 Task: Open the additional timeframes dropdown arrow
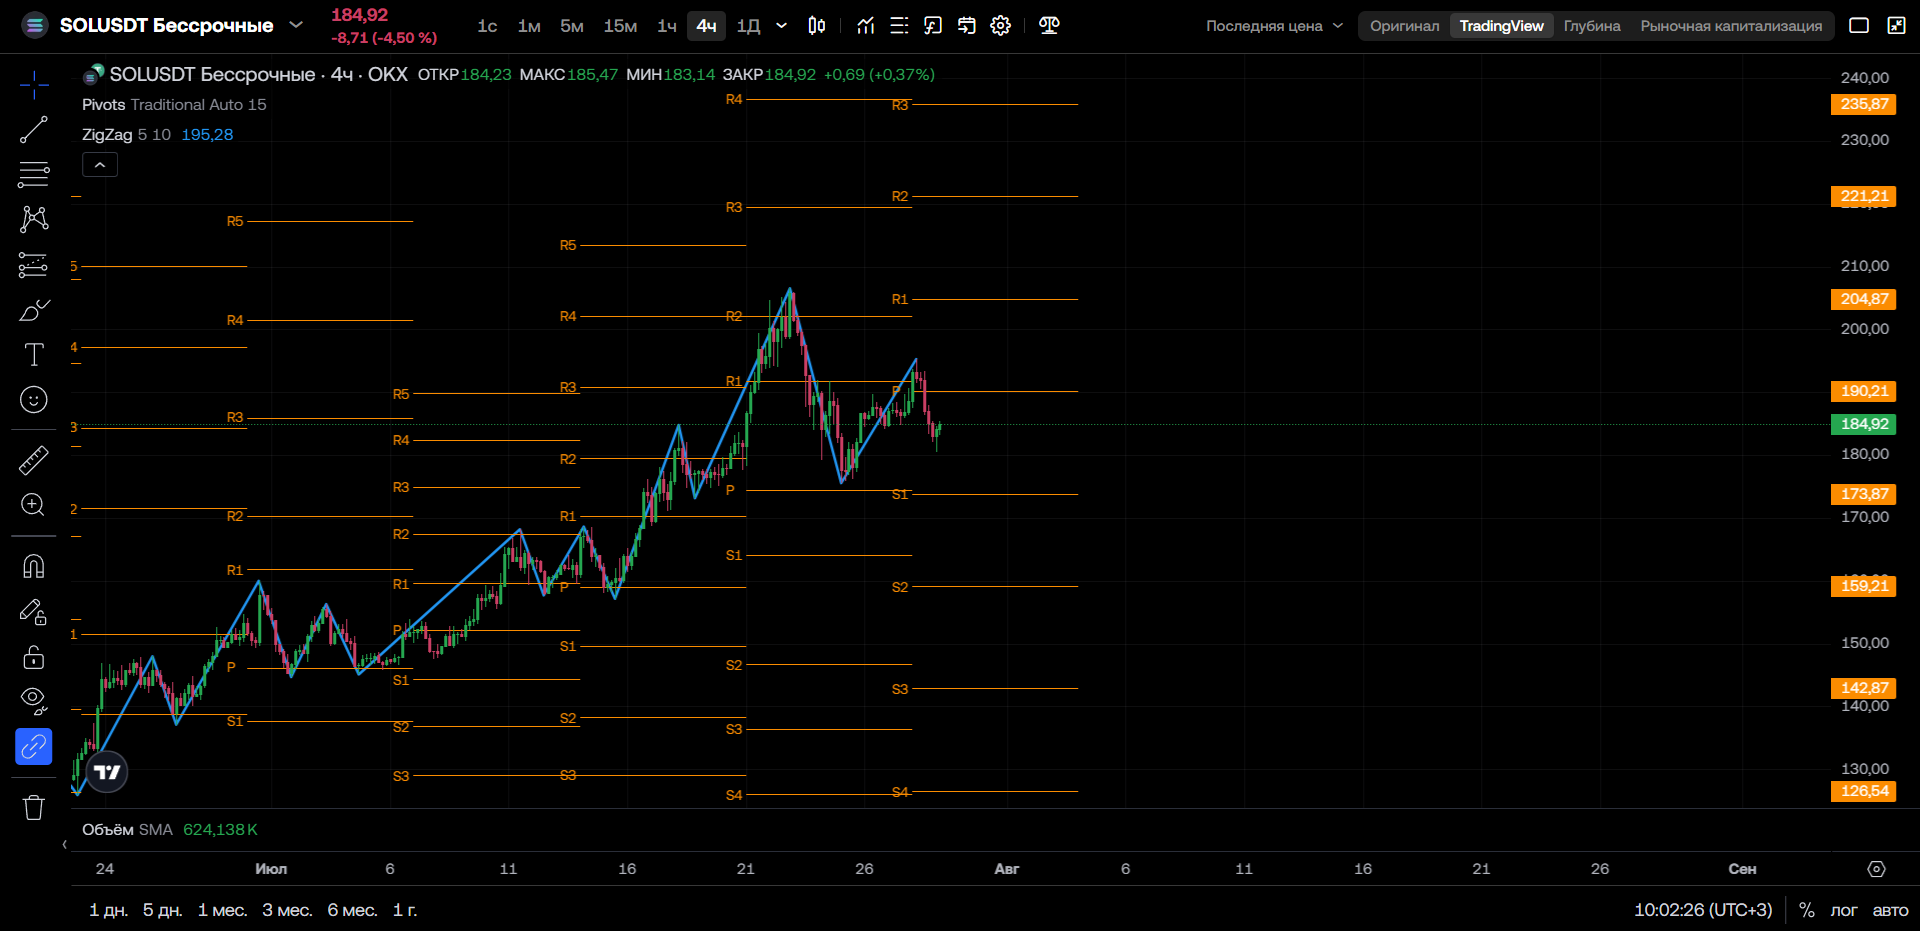[x=782, y=26]
